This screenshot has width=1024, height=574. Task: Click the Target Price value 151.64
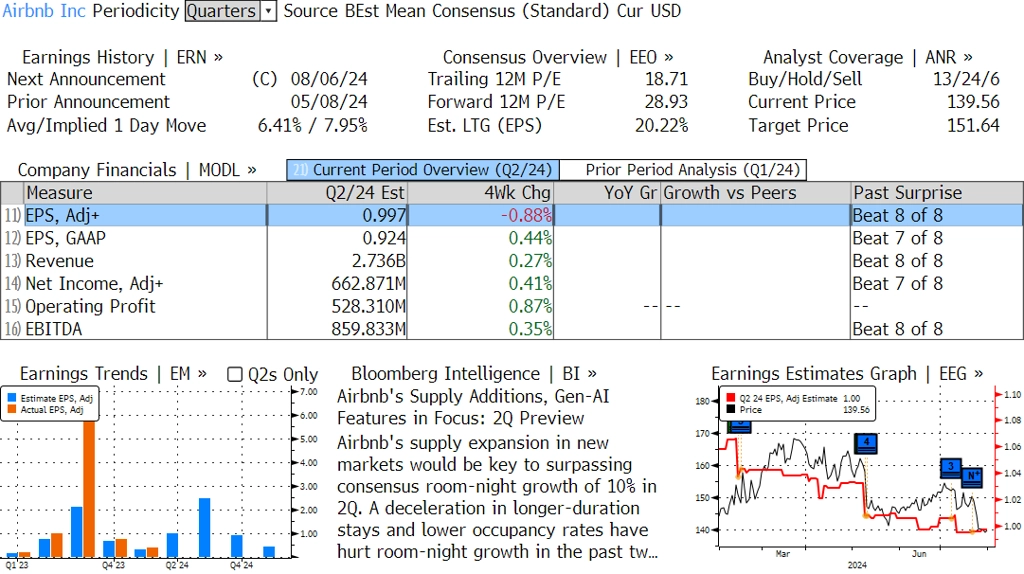pos(973,125)
